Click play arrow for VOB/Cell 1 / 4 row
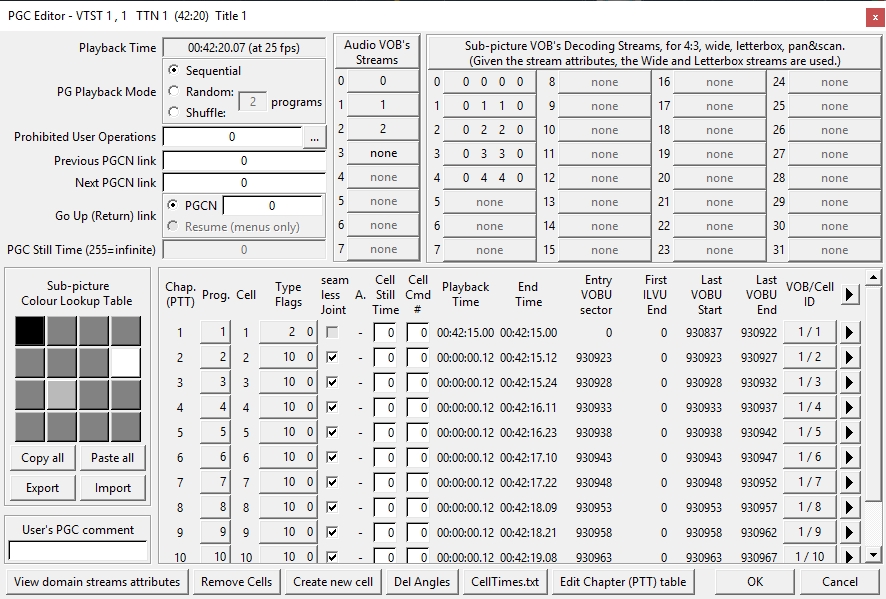Screen dimensions: 886x599 point(850,407)
